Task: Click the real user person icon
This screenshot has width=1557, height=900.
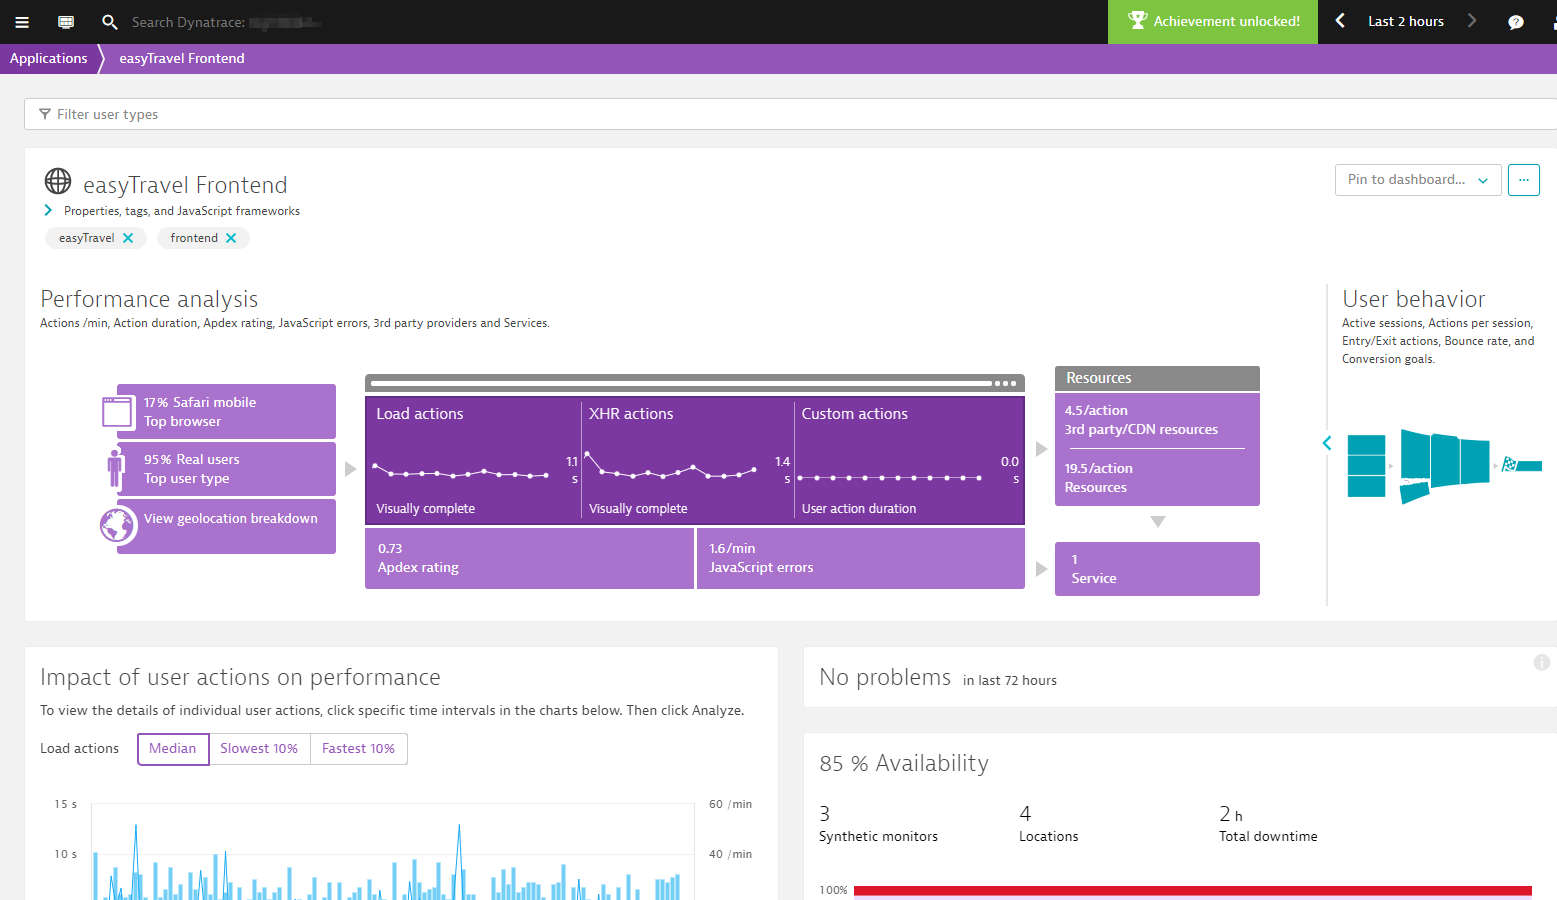Action: (116, 468)
